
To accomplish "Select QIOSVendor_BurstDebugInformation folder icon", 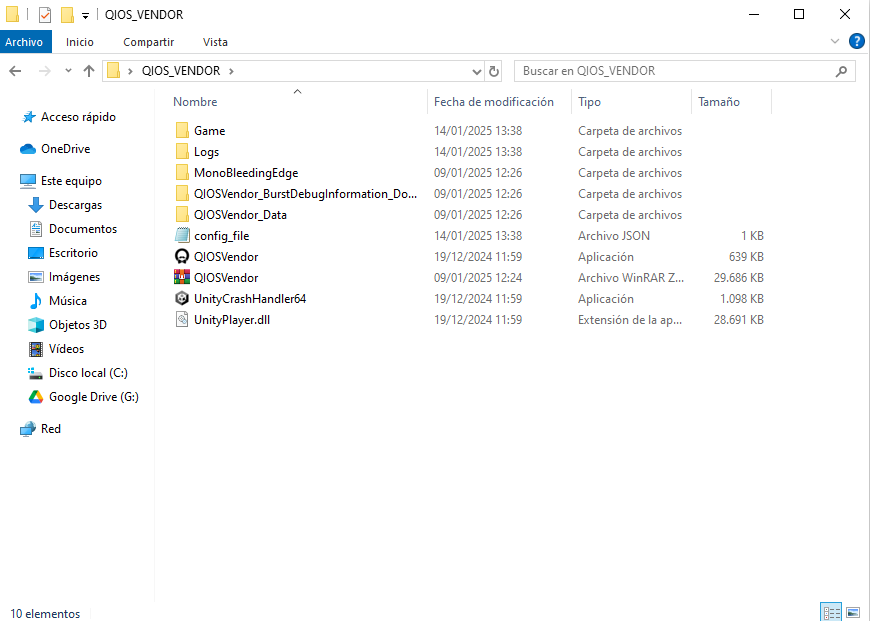I will click(182, 194).
